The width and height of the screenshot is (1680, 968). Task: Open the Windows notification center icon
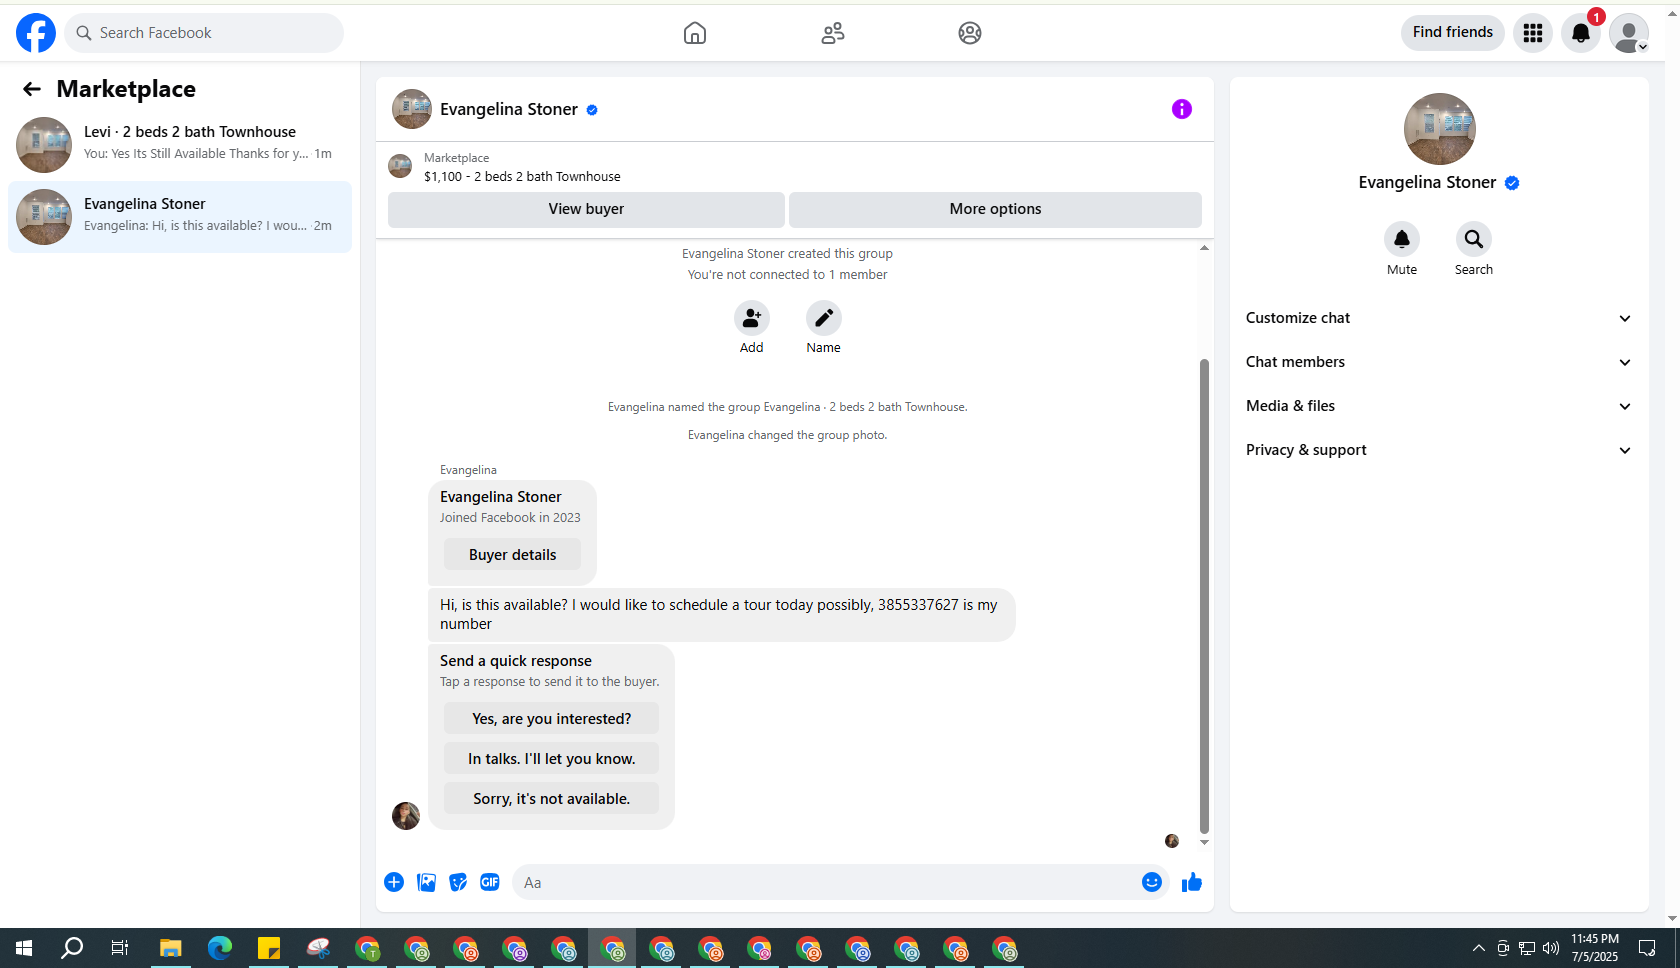[x=1647, y=948]
